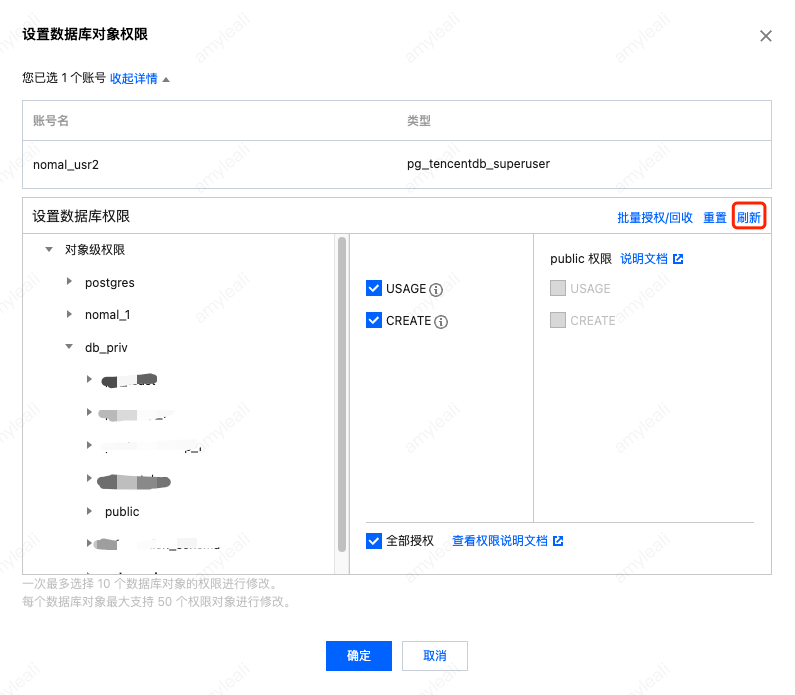
Task: Select the nomal_1 tree item label
Action: (107, 315)
